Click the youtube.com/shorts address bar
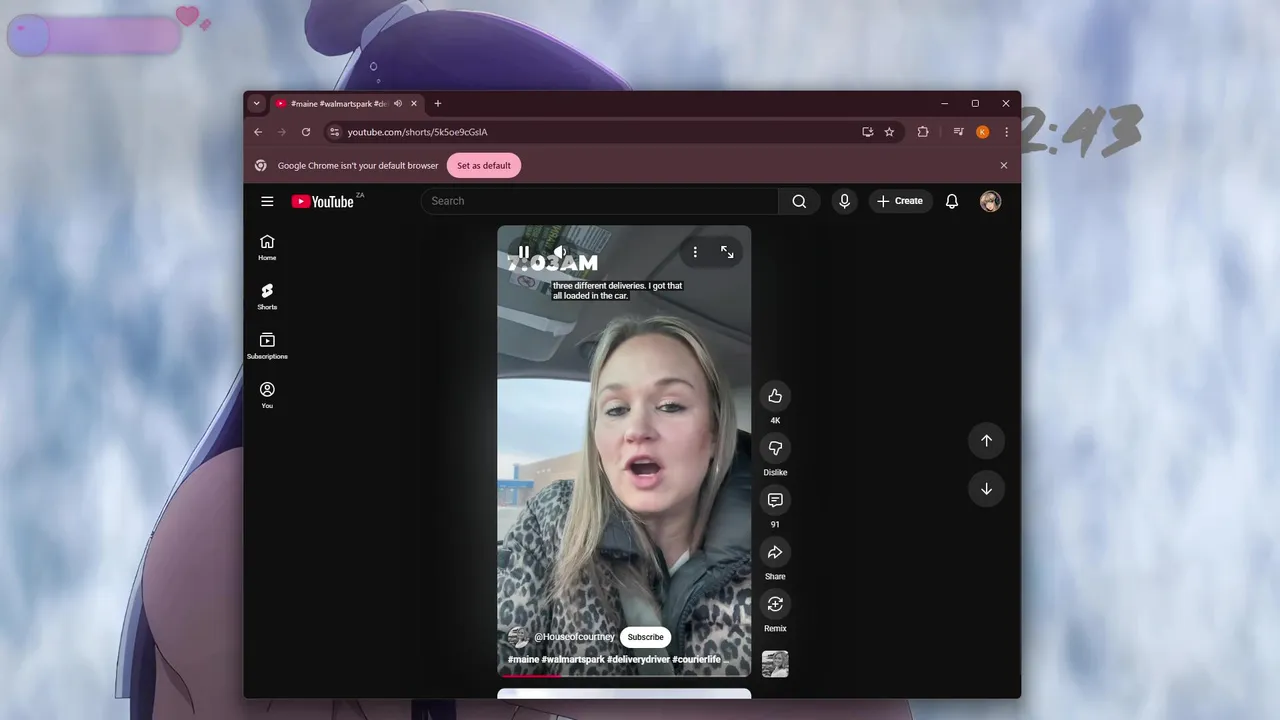 [600, 132]
